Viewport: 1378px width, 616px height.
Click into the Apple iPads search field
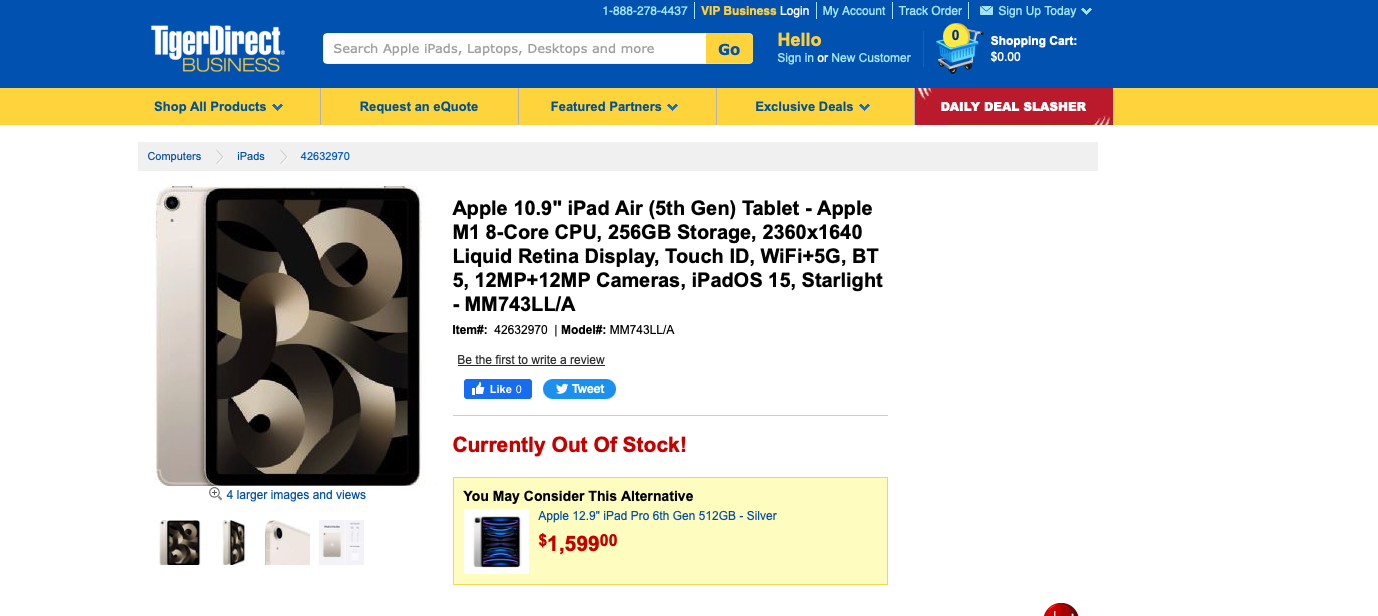(x=514, y=49)
